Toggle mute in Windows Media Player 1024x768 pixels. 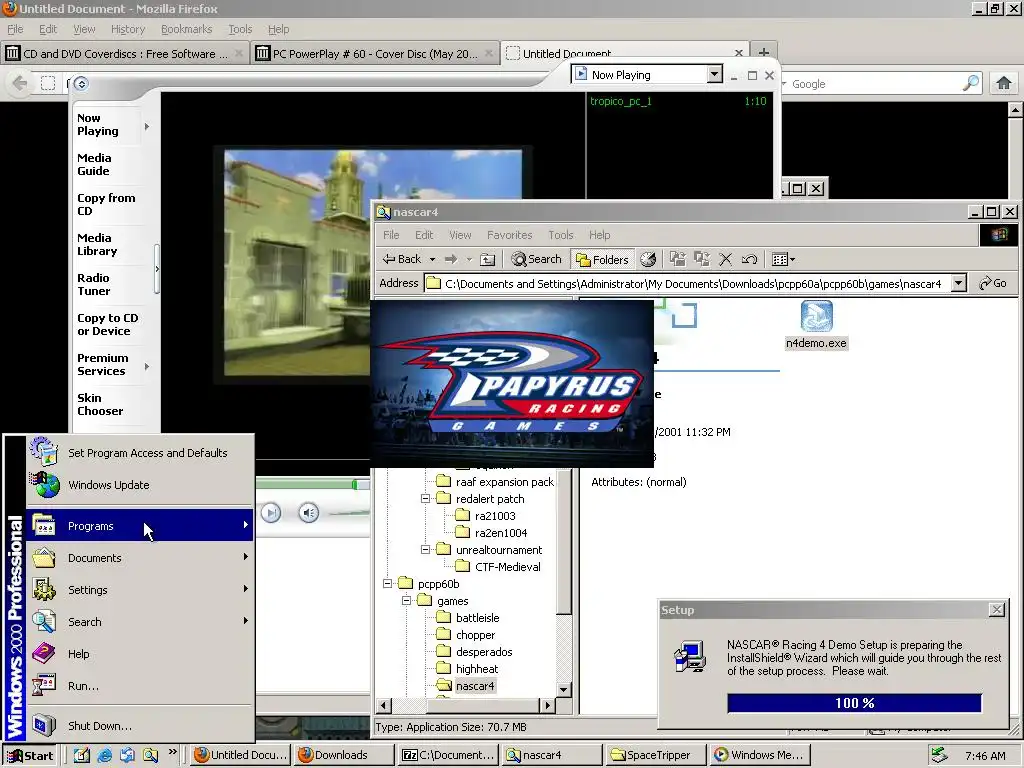point(309,513)
